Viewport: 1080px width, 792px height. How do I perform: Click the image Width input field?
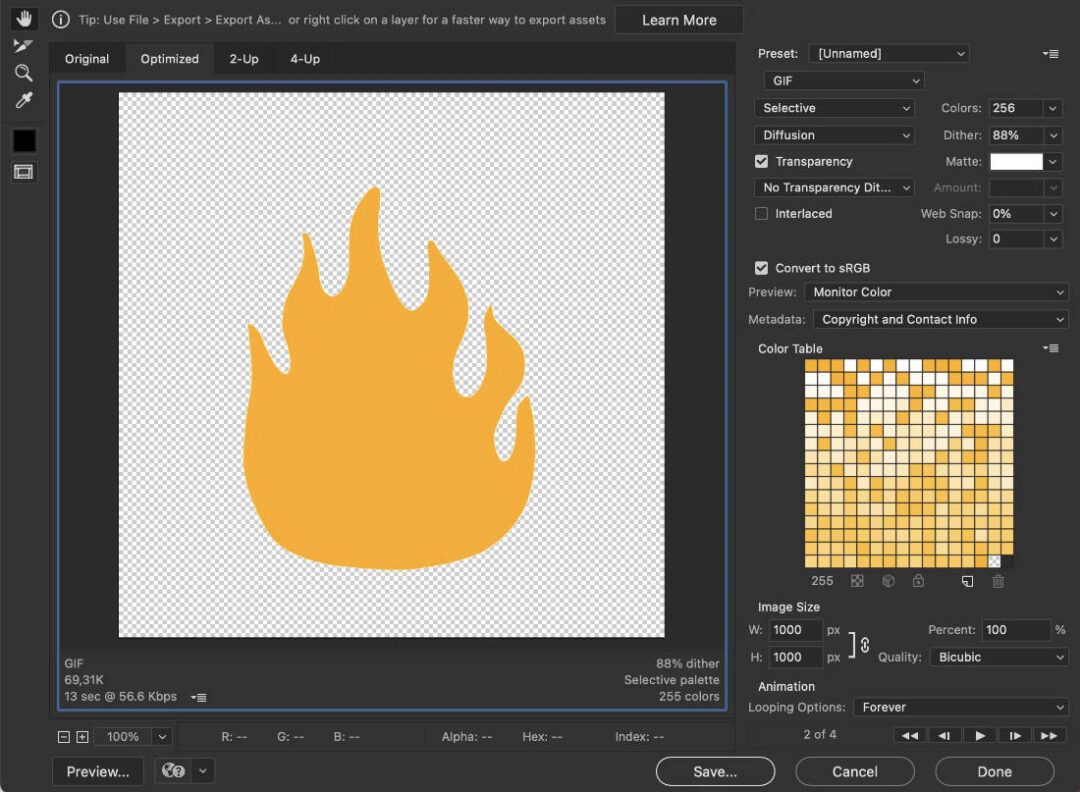coord(796,629)
